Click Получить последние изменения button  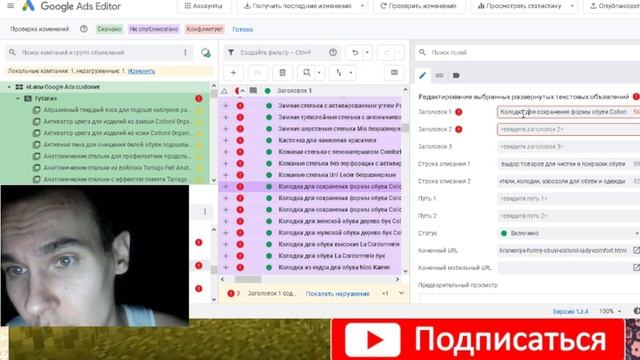(298, 6)
